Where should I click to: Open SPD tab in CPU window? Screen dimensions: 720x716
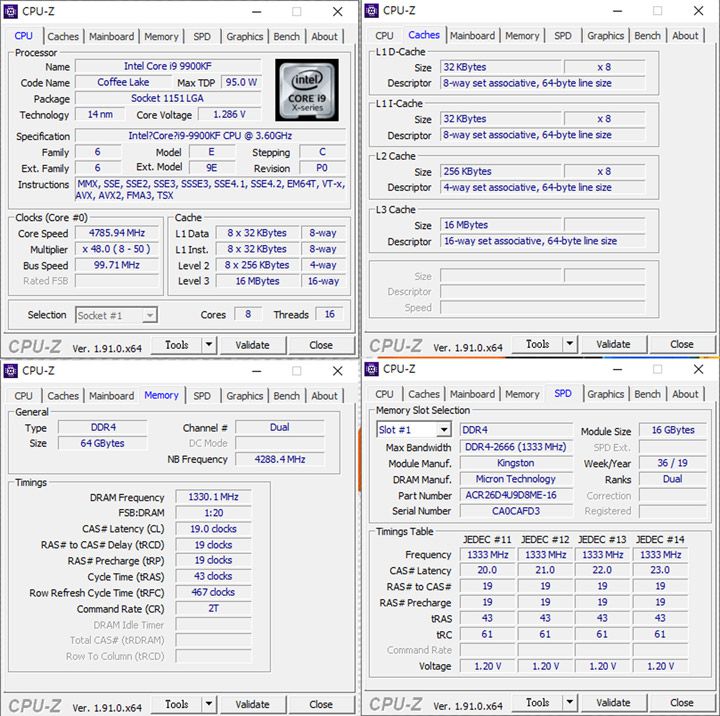[202, 36]
